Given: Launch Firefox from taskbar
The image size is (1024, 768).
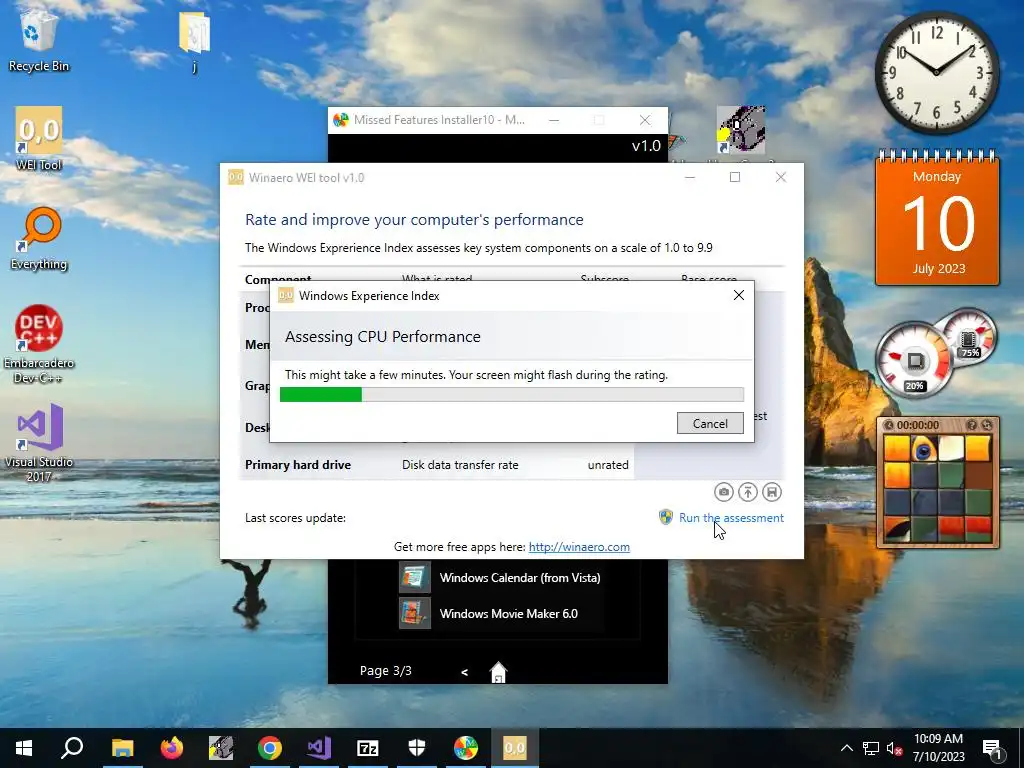Looking at the screenshot, I should point(172,748).
